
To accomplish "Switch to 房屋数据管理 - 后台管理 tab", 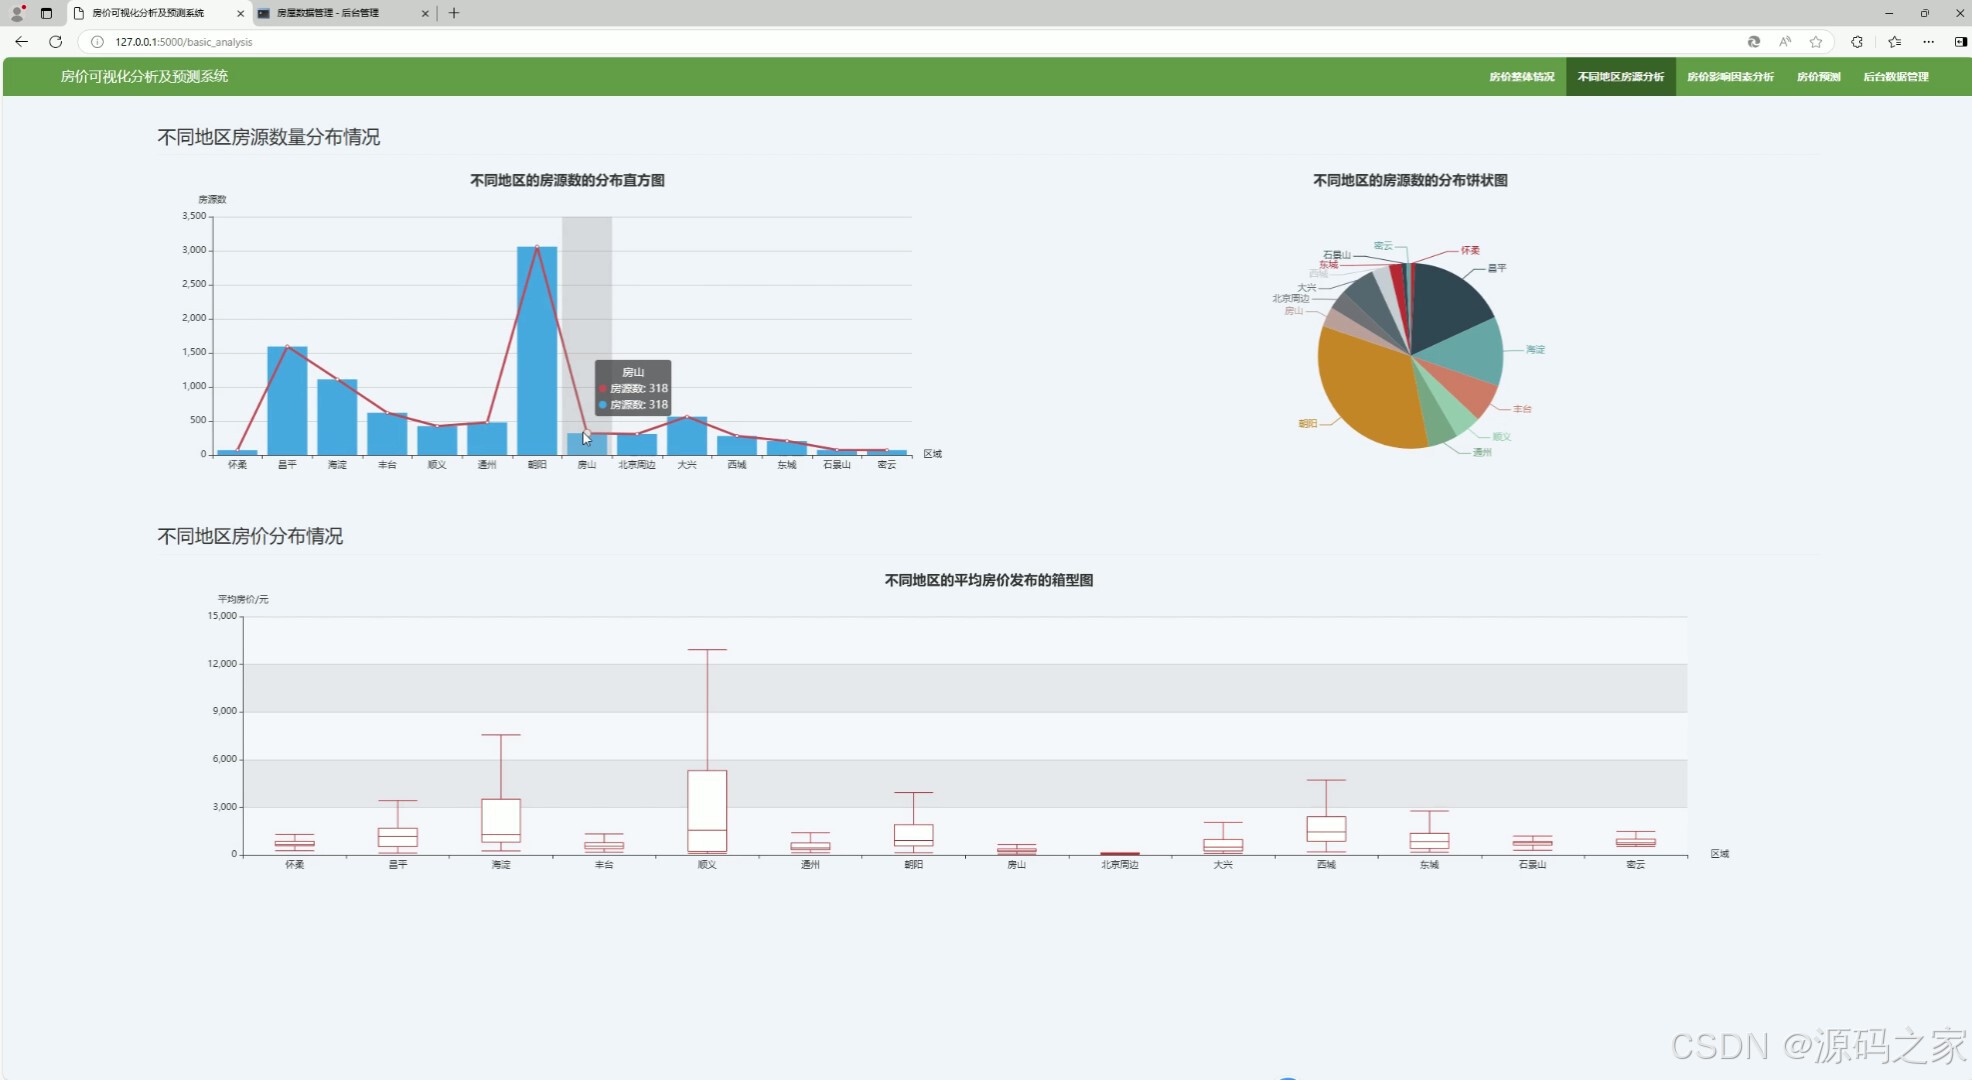I will [x=328, y=13].
